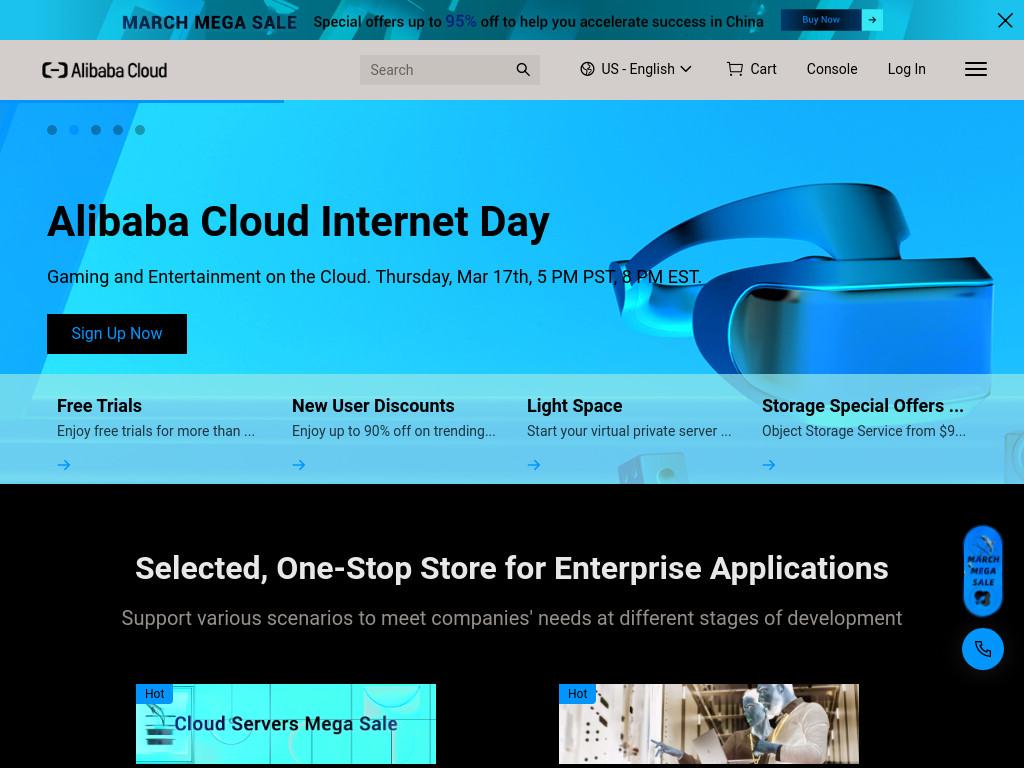
Task: Click 'Enjoy free trials for more than ...' text
Action: [156, 431]
